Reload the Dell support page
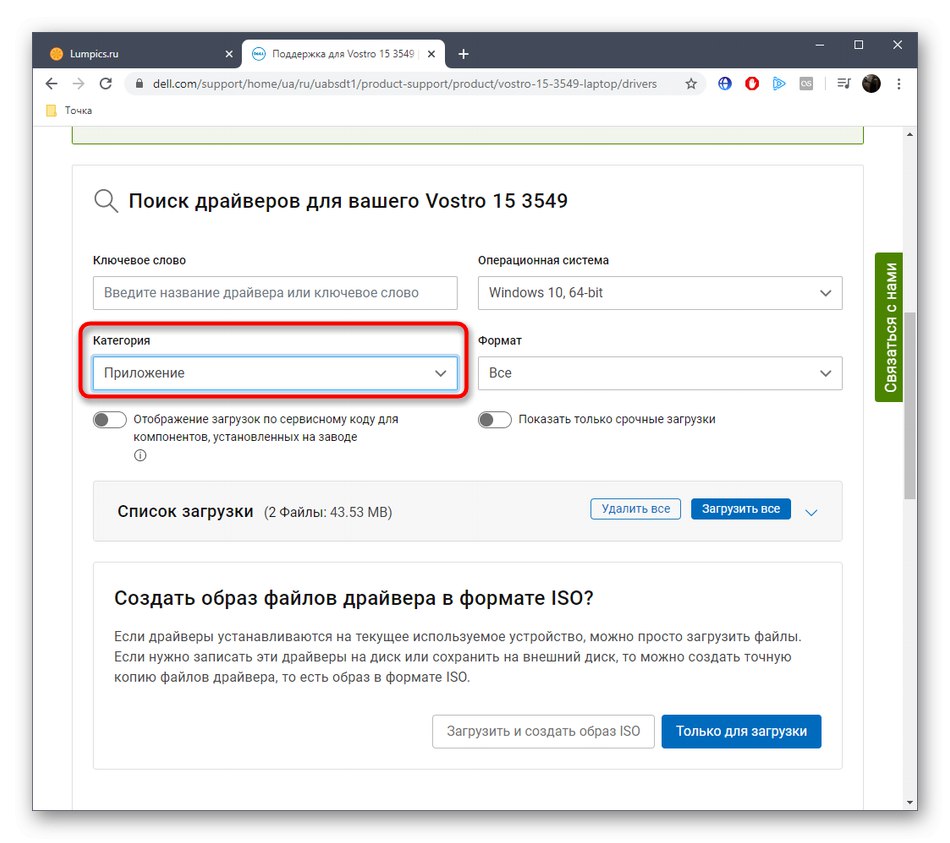Image resolution: width=950 pixels, height=843 pixels. (105, 84)
